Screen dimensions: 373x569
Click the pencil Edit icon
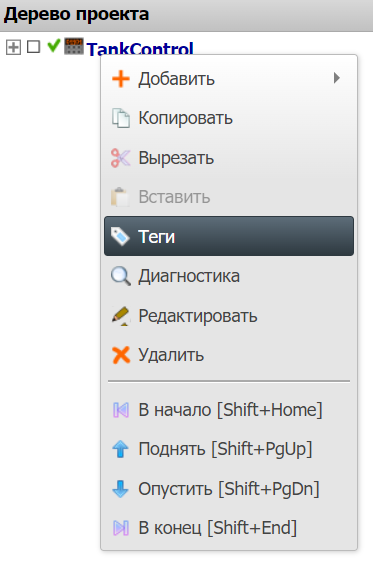(x=121, y=316)
